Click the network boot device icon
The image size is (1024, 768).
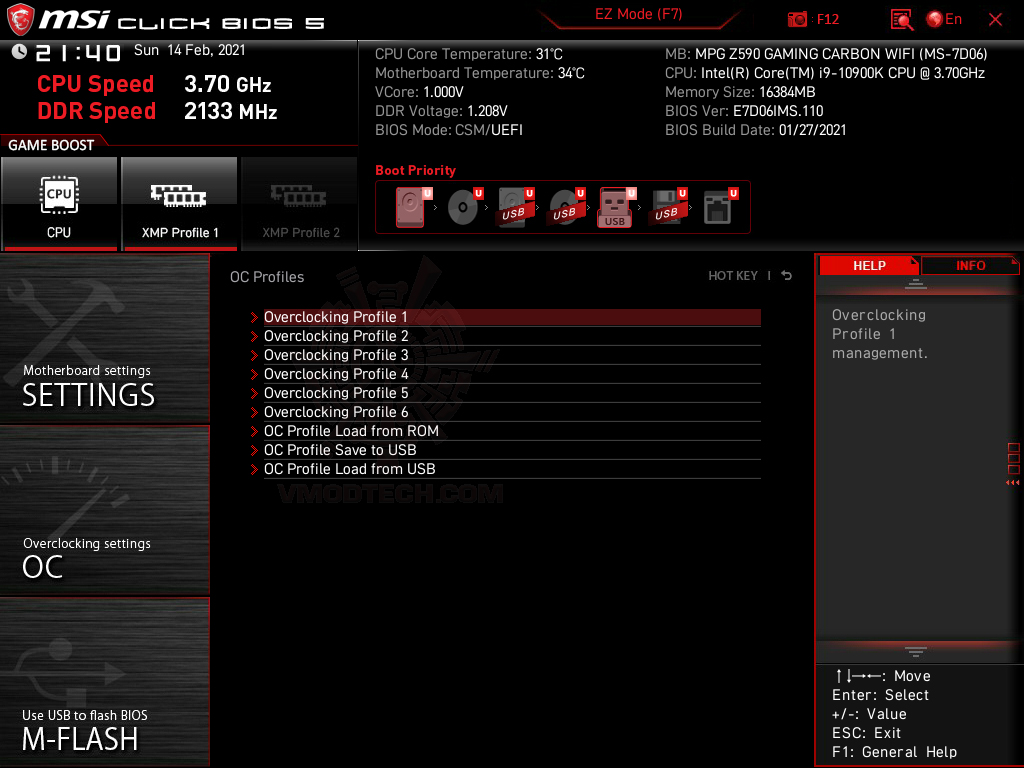(716, 206)
